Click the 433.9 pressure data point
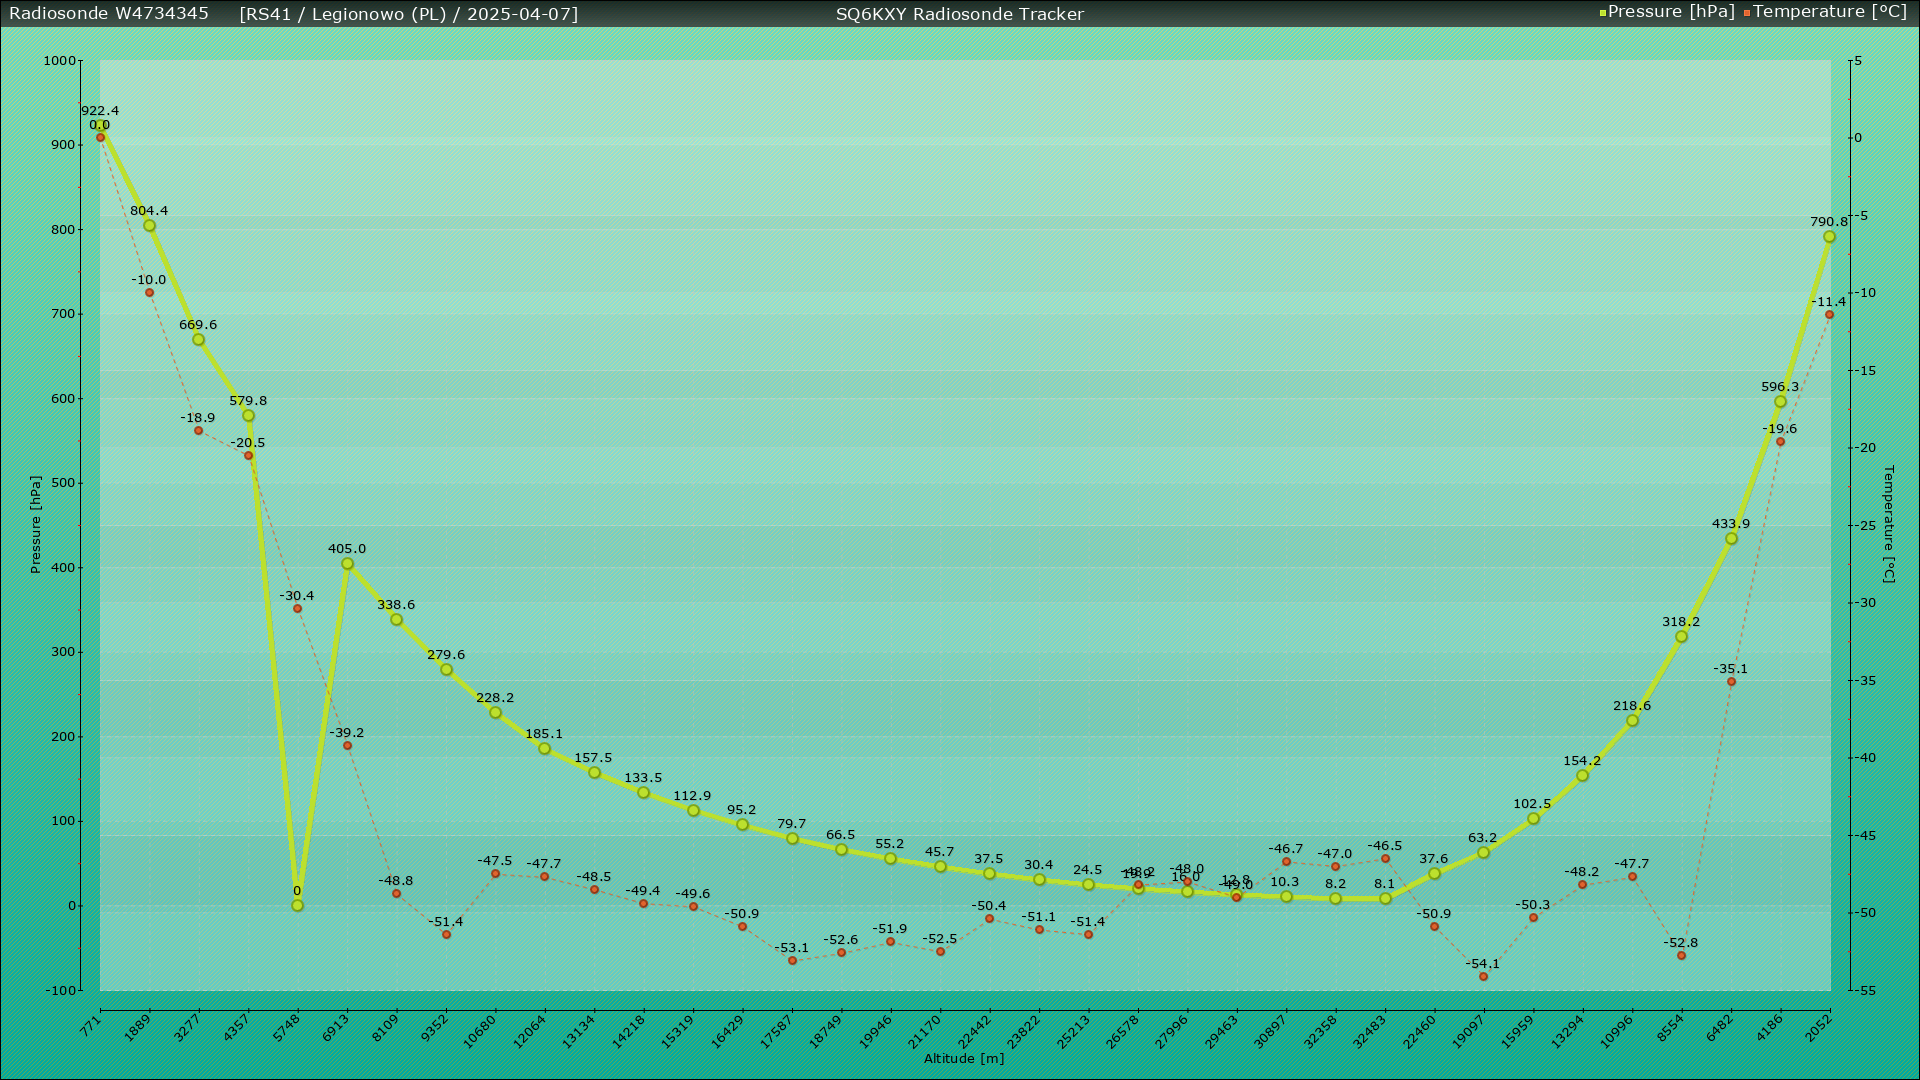The width and height of the screenshot is (1920, 1080). 1731,539
